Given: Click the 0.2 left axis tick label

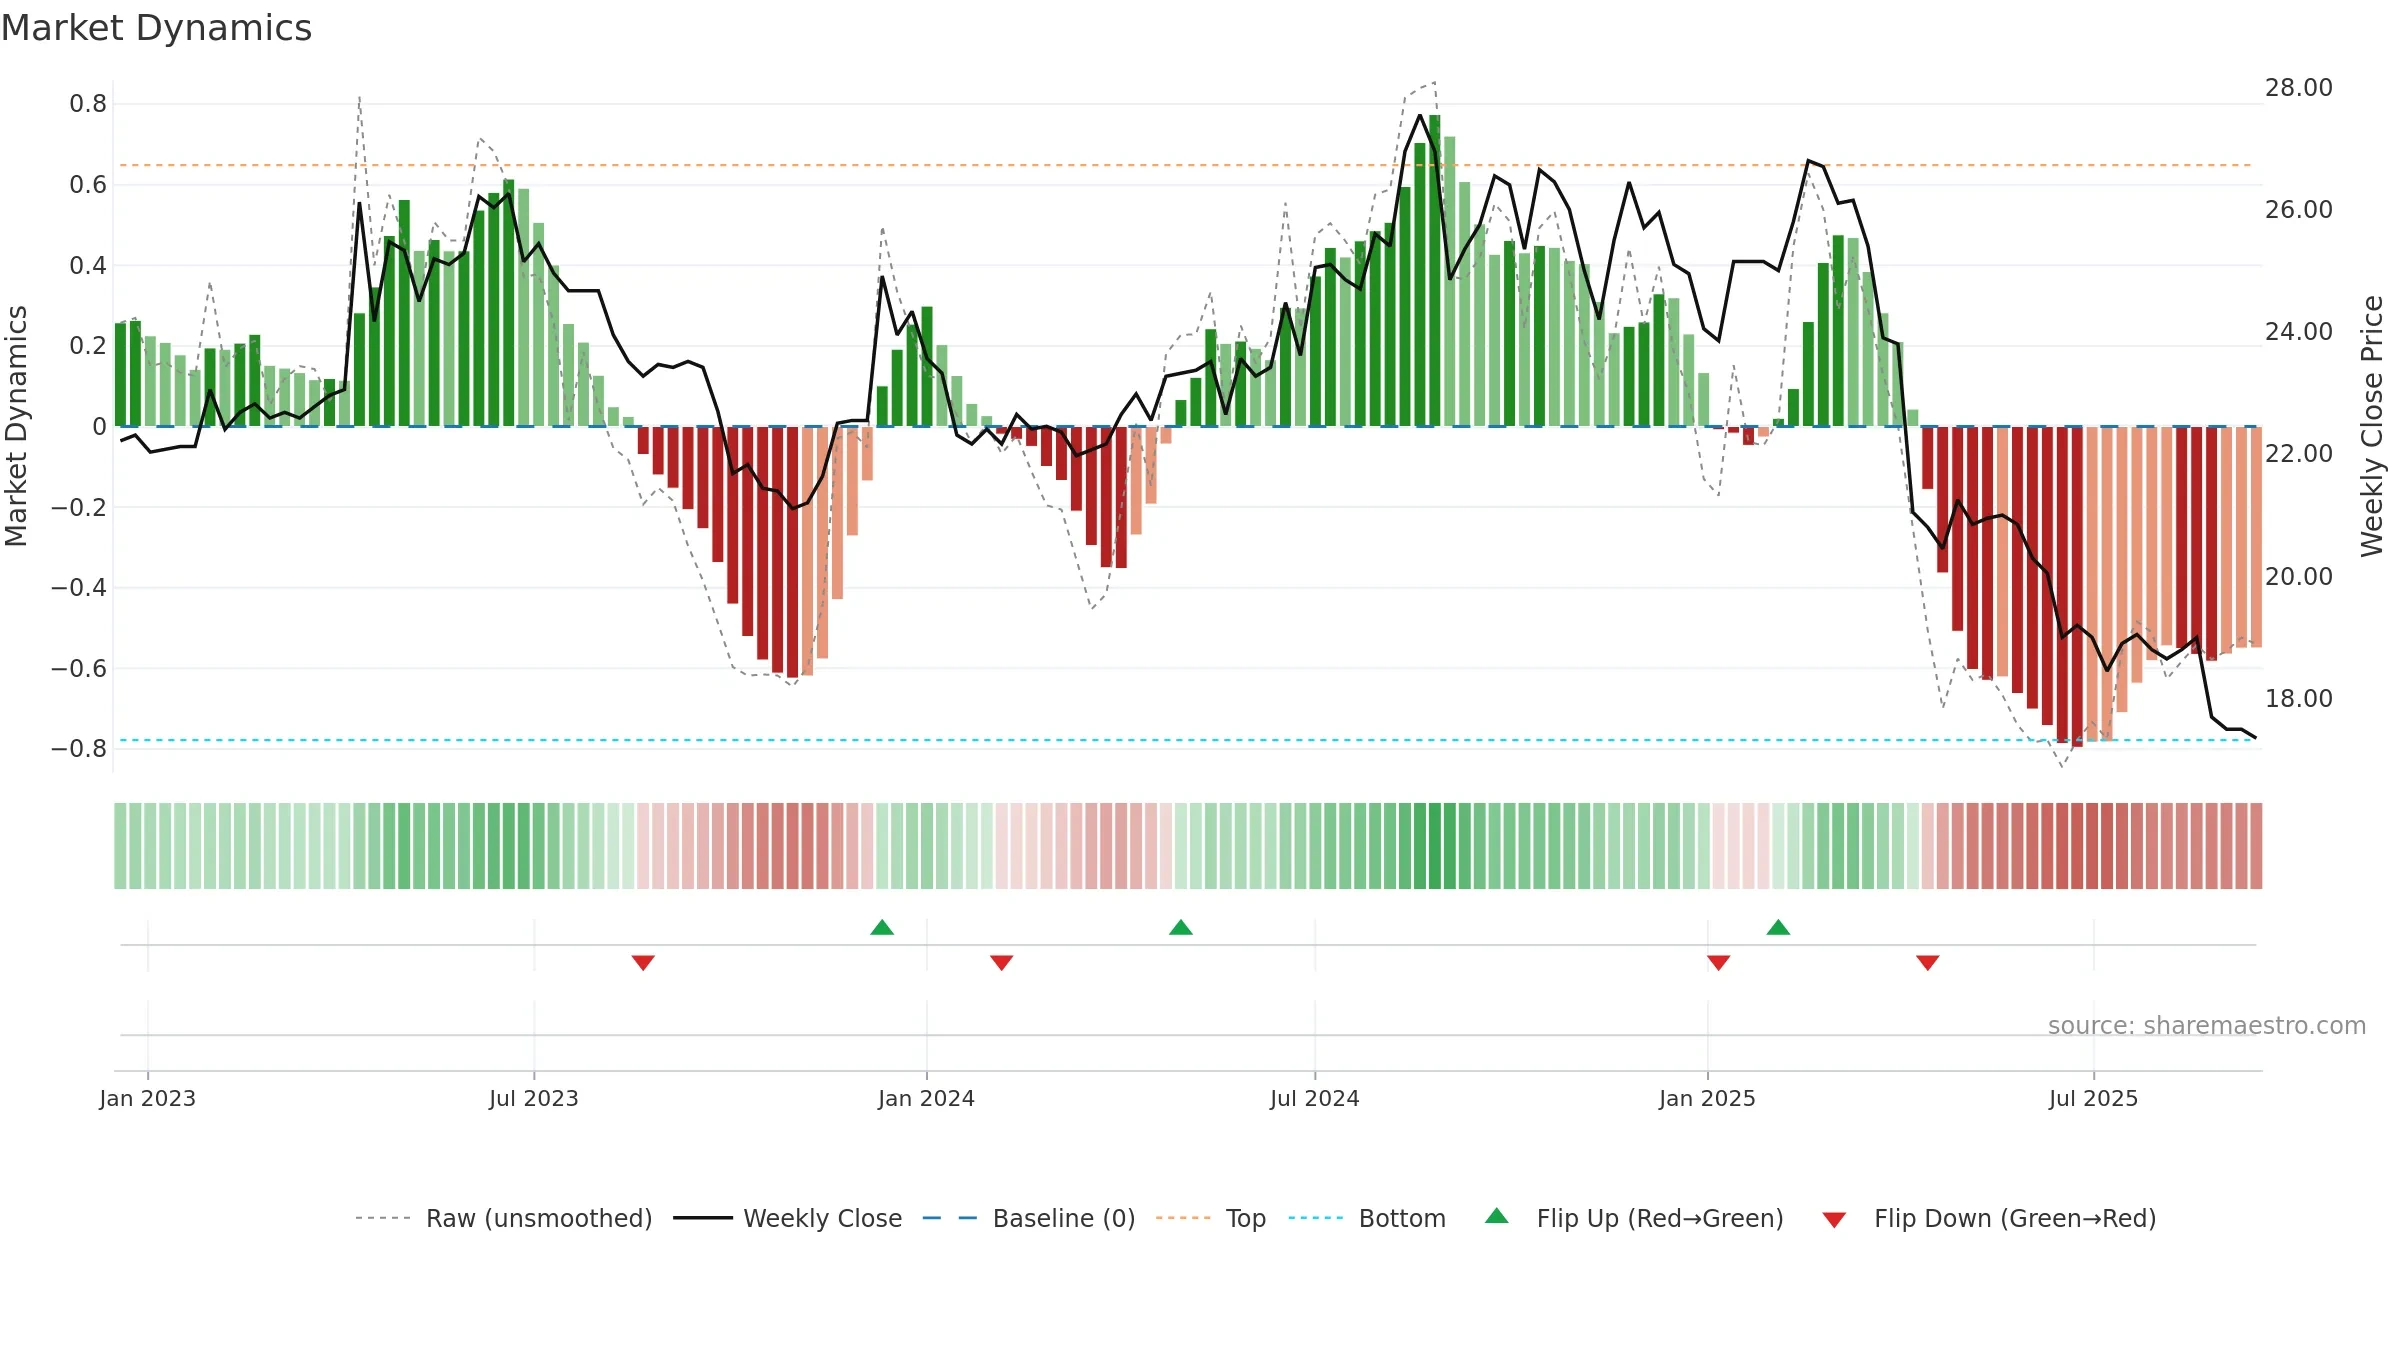Looking at the screenshot, I should pos(88,345).
